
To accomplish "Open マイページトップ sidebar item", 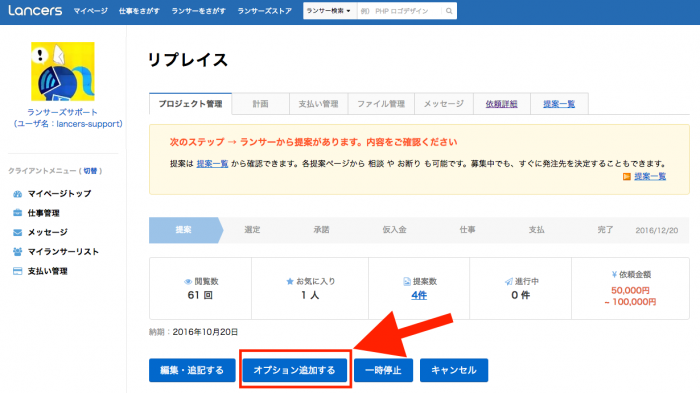I will coord(59,194).
